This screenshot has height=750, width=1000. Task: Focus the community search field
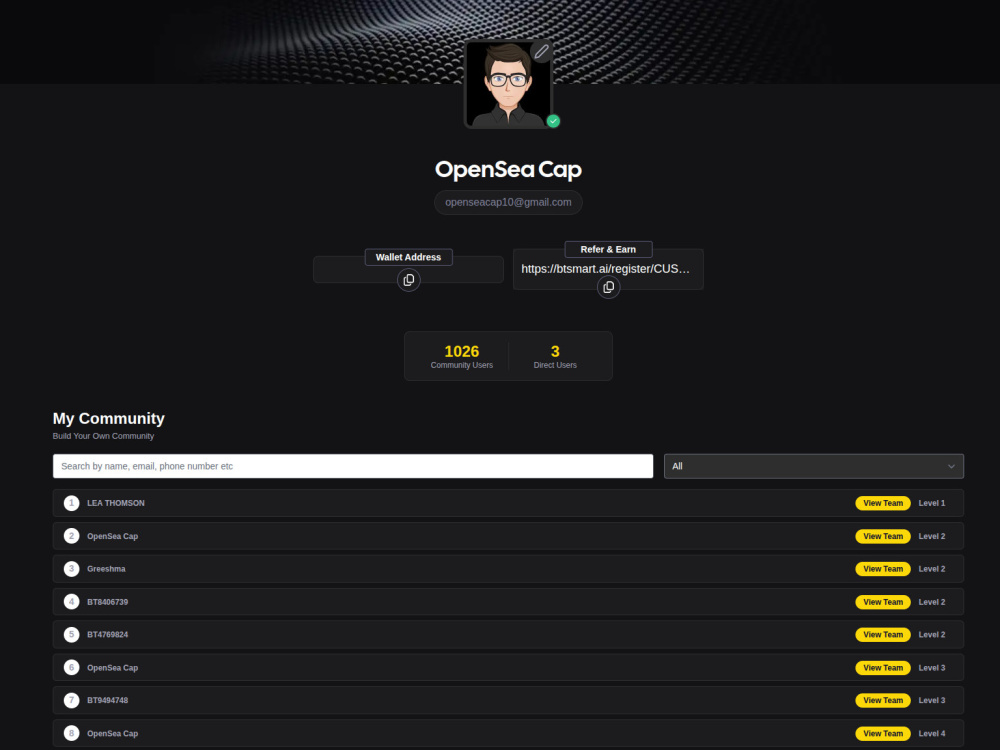point(353,466)
